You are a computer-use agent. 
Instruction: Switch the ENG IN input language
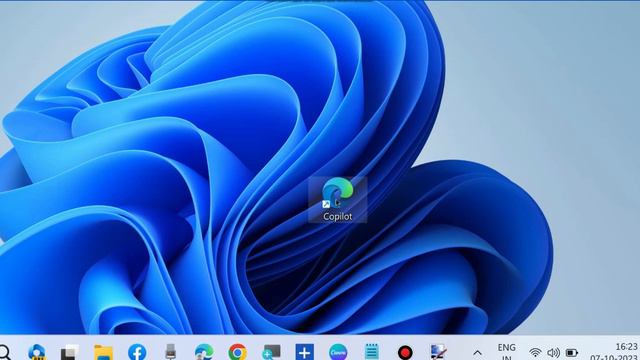click(507, 352)
